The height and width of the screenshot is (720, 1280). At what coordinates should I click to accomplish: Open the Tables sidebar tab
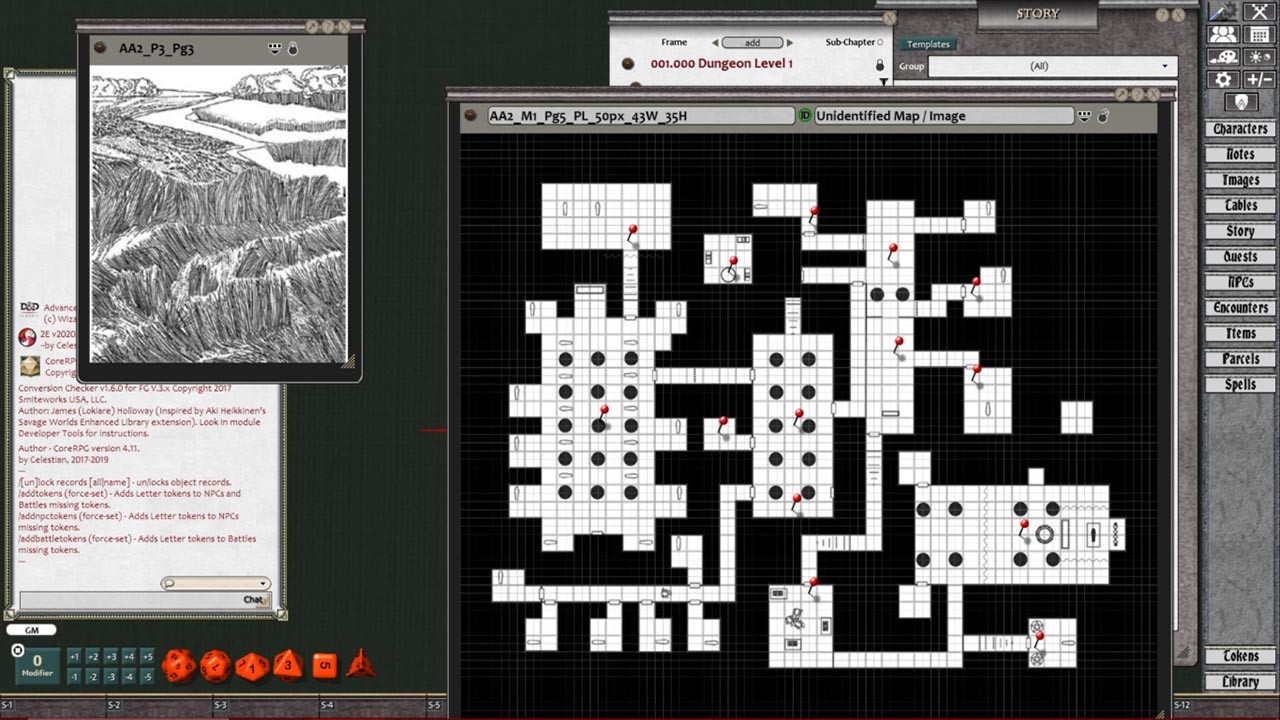(x=1240, y=206)
